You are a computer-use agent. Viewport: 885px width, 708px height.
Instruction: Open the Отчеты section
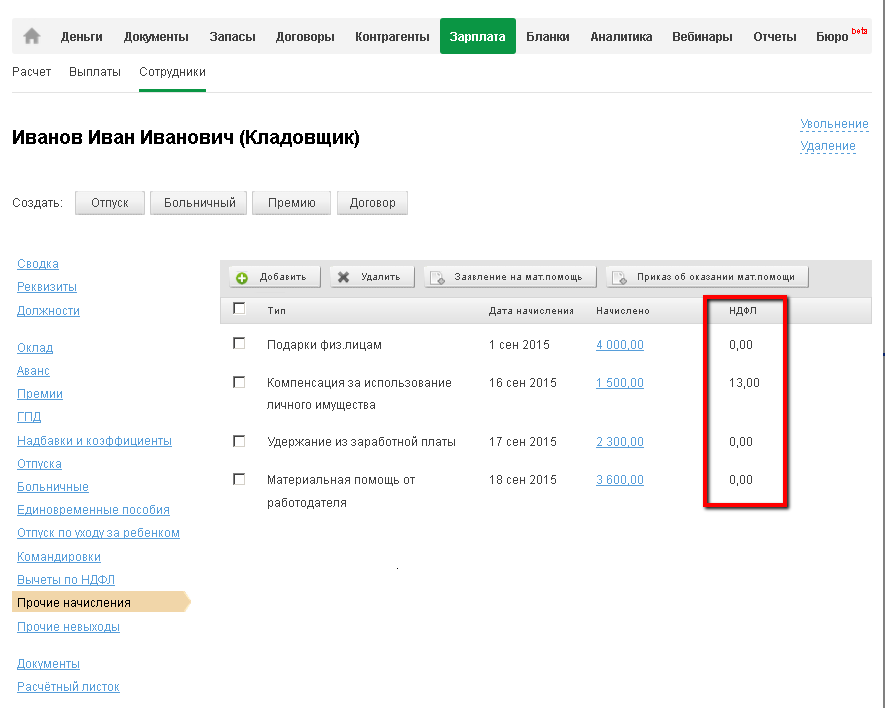(x=775, y=37)
